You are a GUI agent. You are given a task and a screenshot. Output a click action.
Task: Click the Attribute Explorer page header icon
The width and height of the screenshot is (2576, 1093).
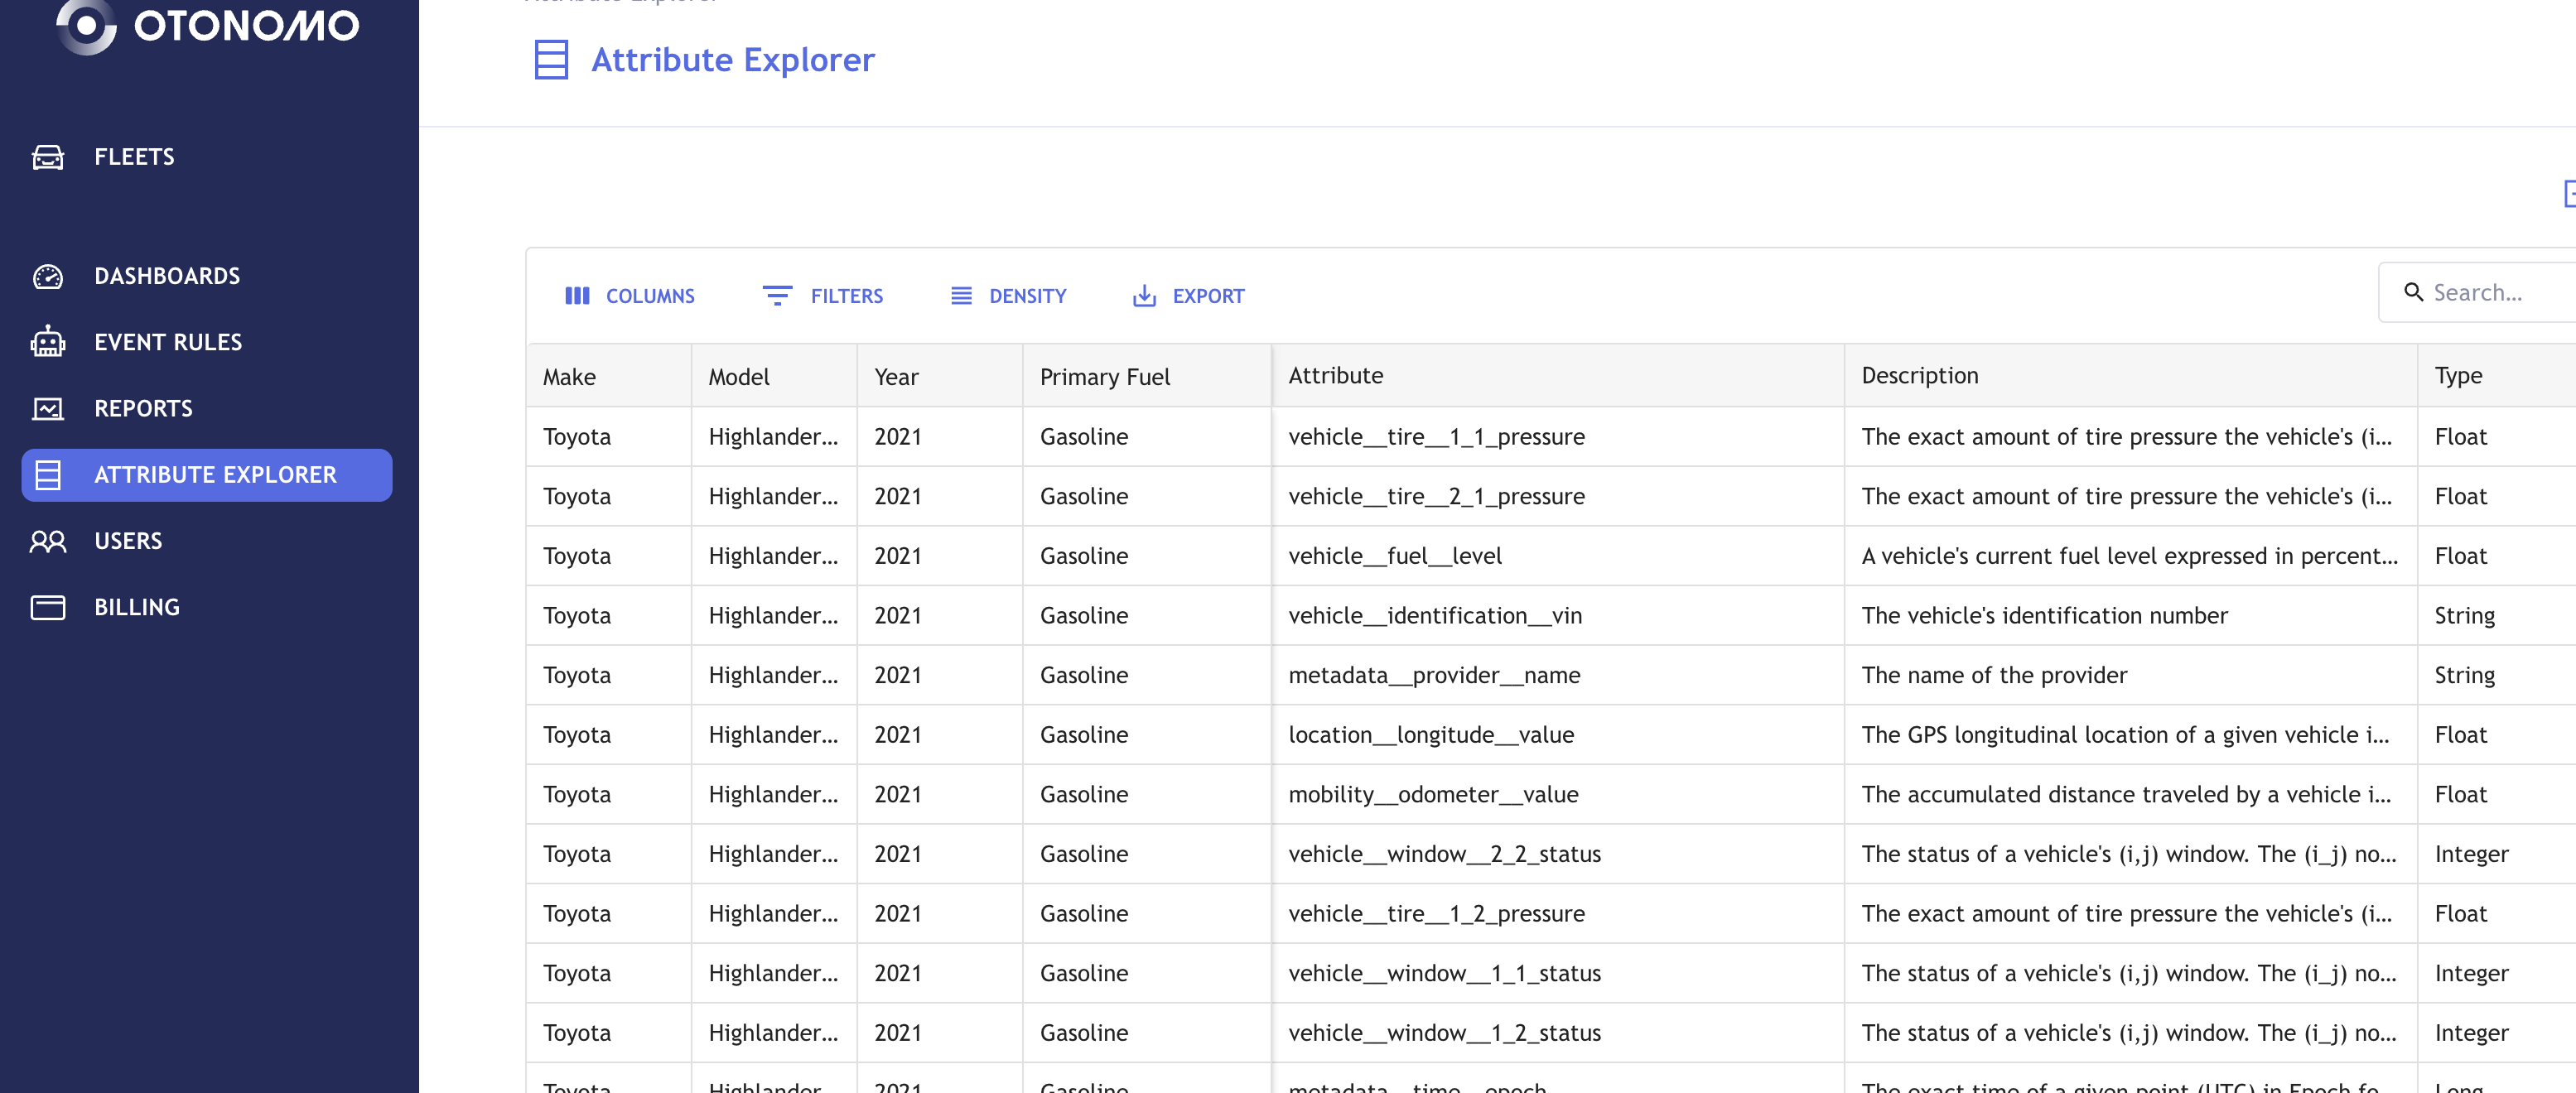[551, 60]
